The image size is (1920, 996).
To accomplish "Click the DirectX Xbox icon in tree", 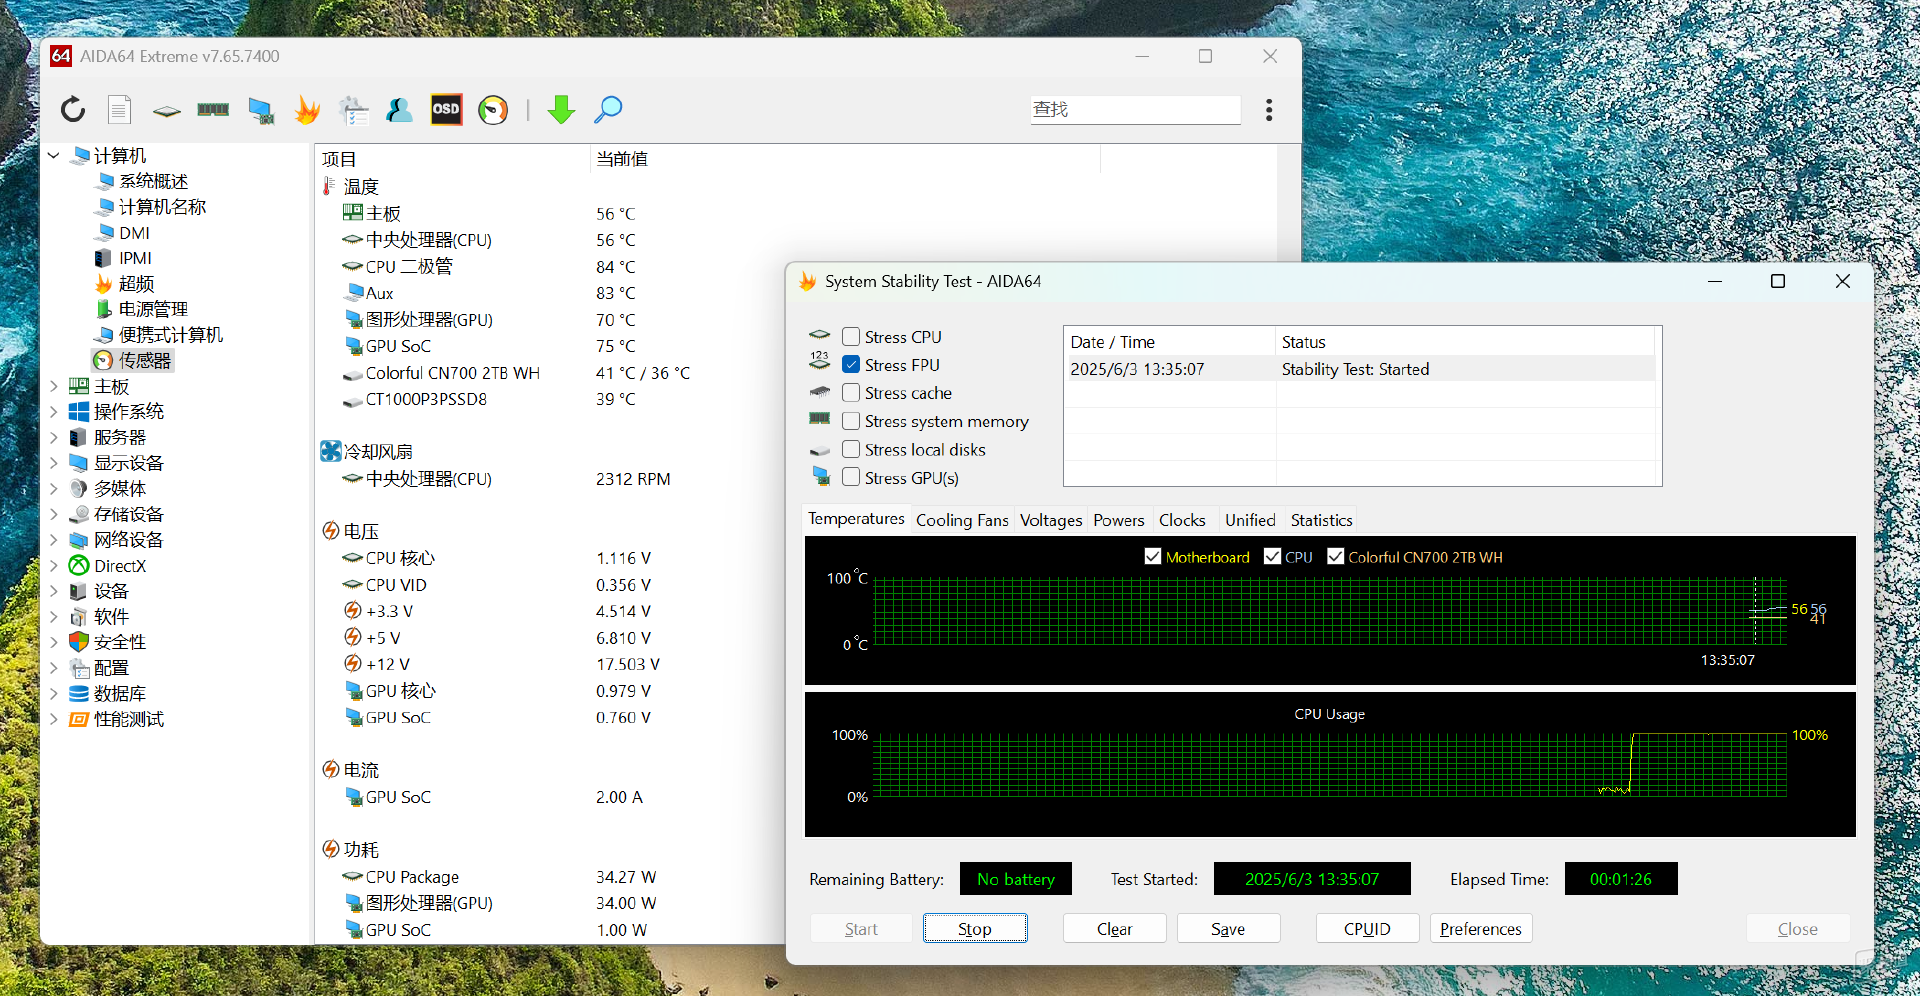I will (79, 565).
